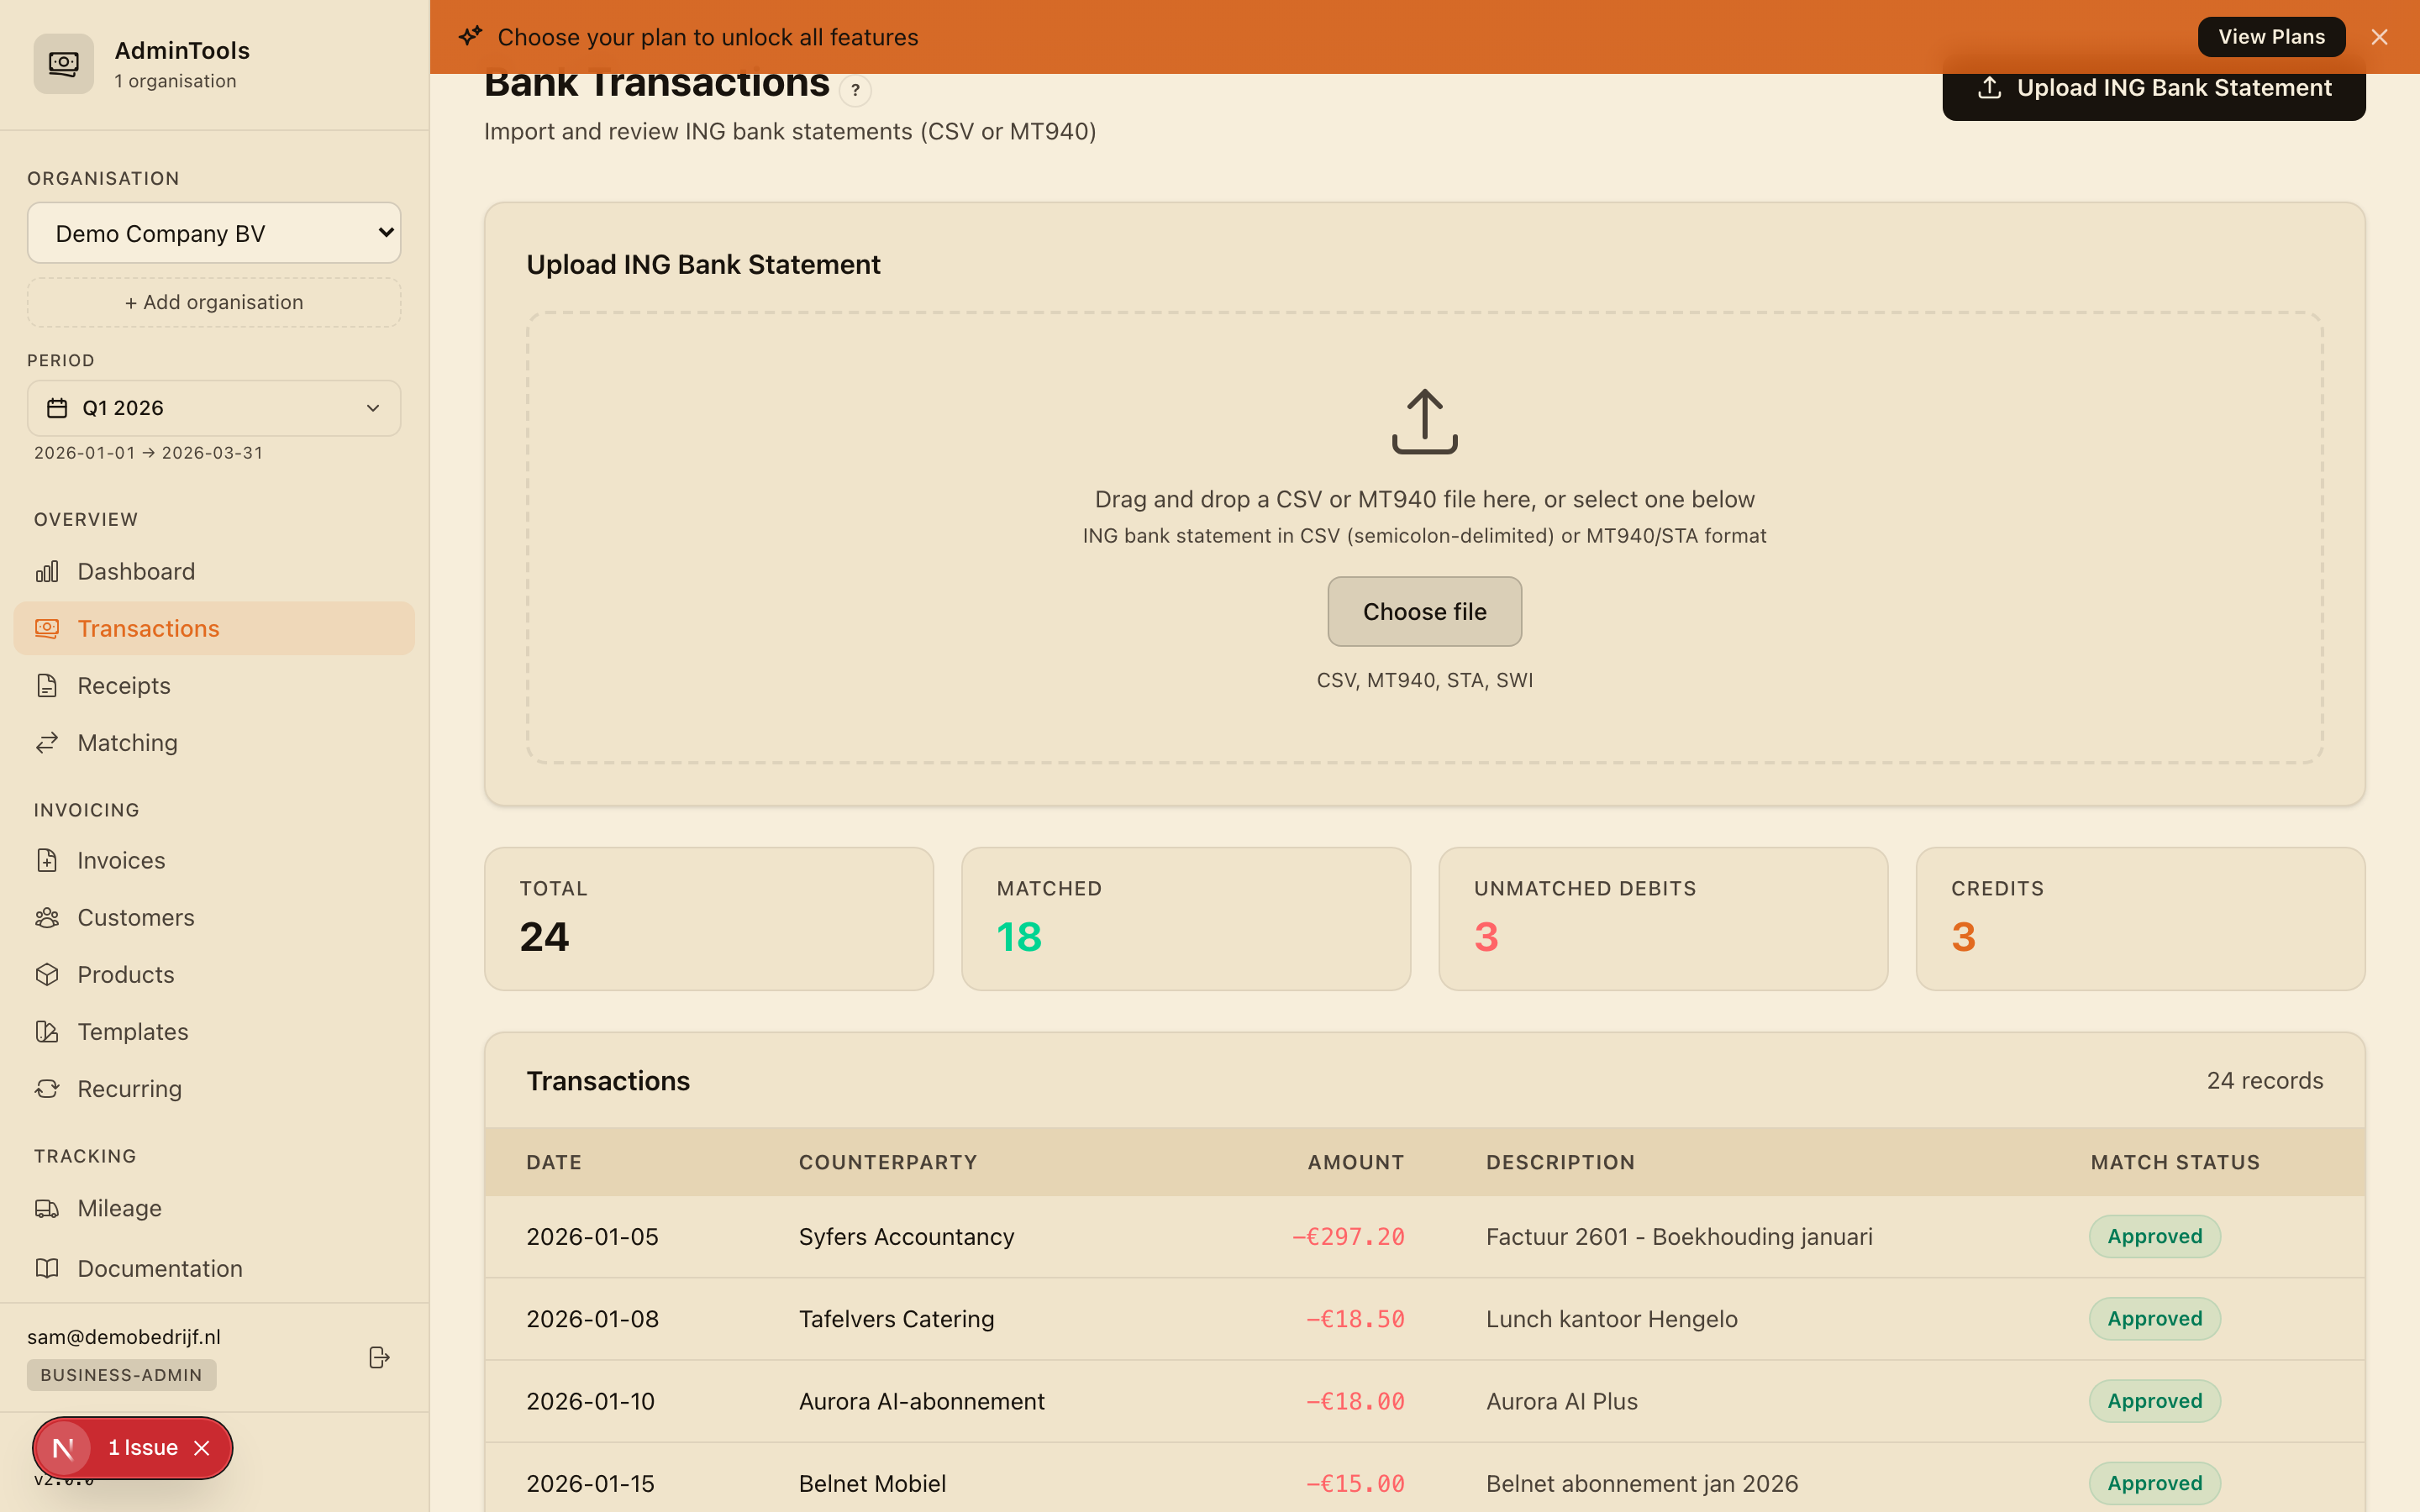This screenshot has width=2420, height=1512.
Task: Click the Recurring refresh icon
Action: 47,1088
